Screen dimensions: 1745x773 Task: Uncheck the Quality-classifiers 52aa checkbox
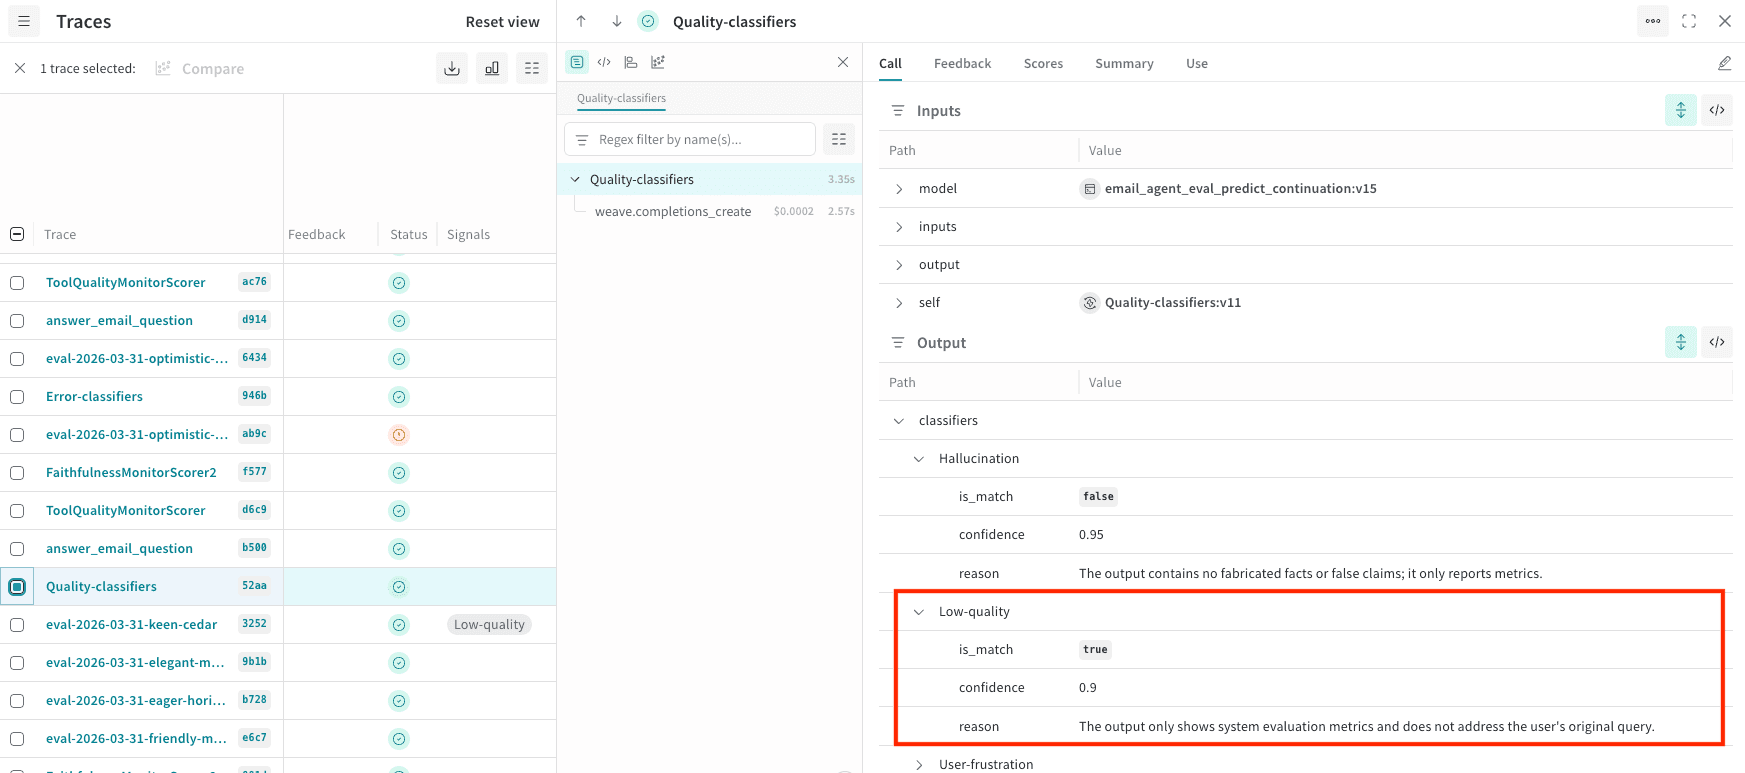pos(17,587)
